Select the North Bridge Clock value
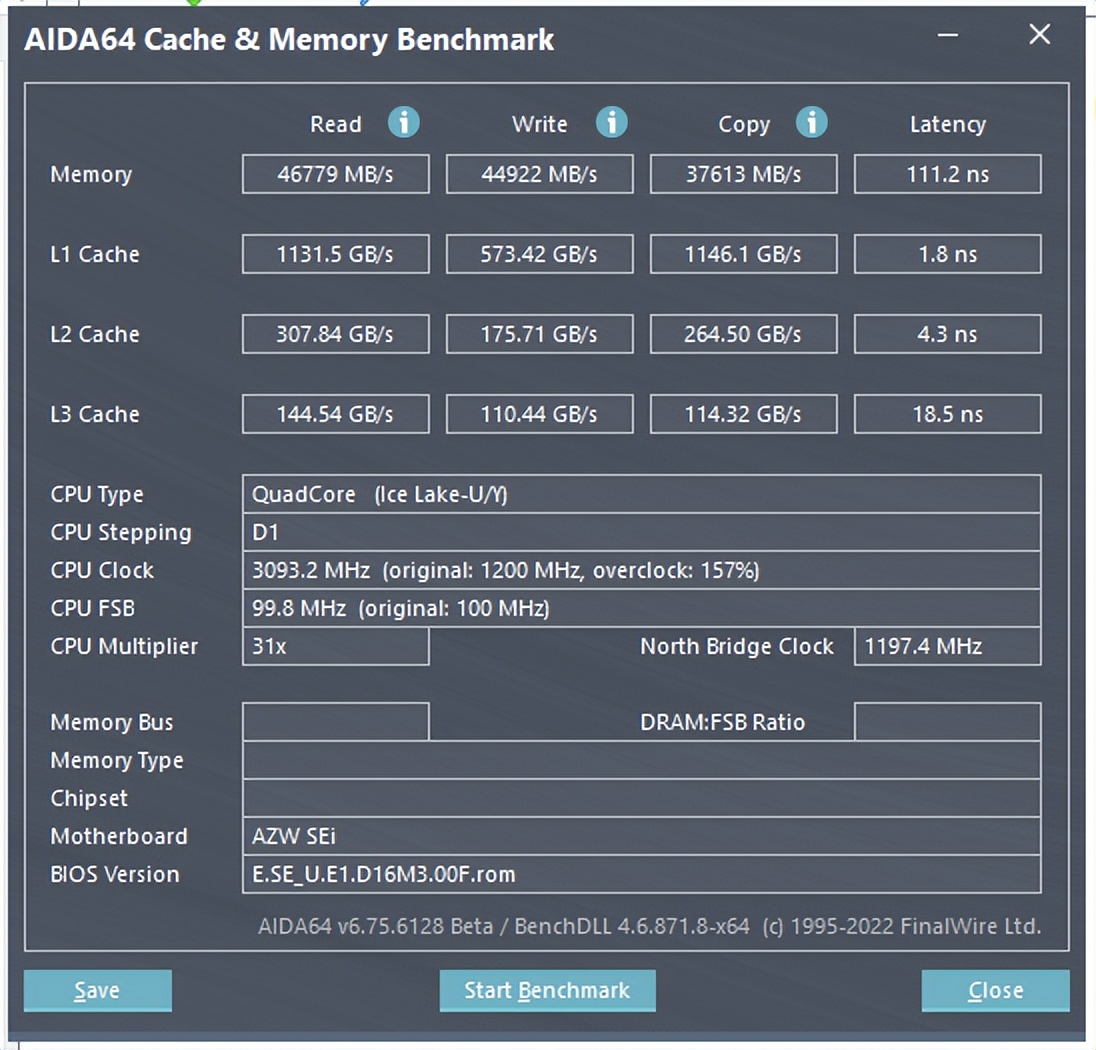The image size is (1096, 1050). coord(947,646)
